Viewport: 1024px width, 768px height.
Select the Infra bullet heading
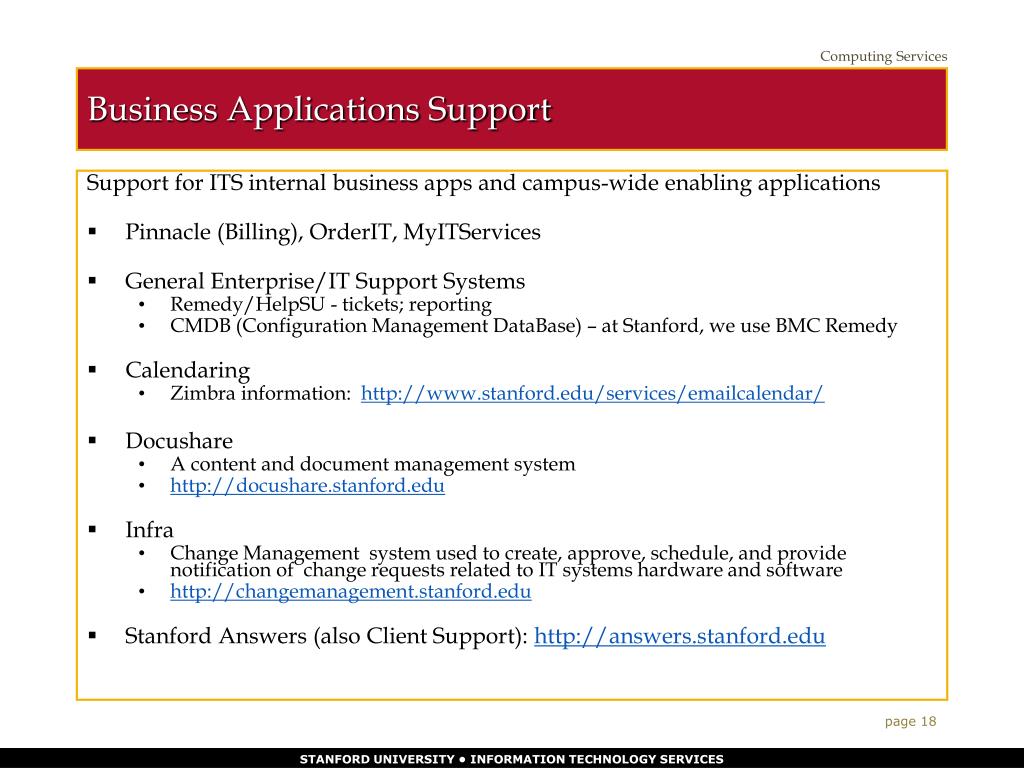pyautogui.click(x=149, y=530)
